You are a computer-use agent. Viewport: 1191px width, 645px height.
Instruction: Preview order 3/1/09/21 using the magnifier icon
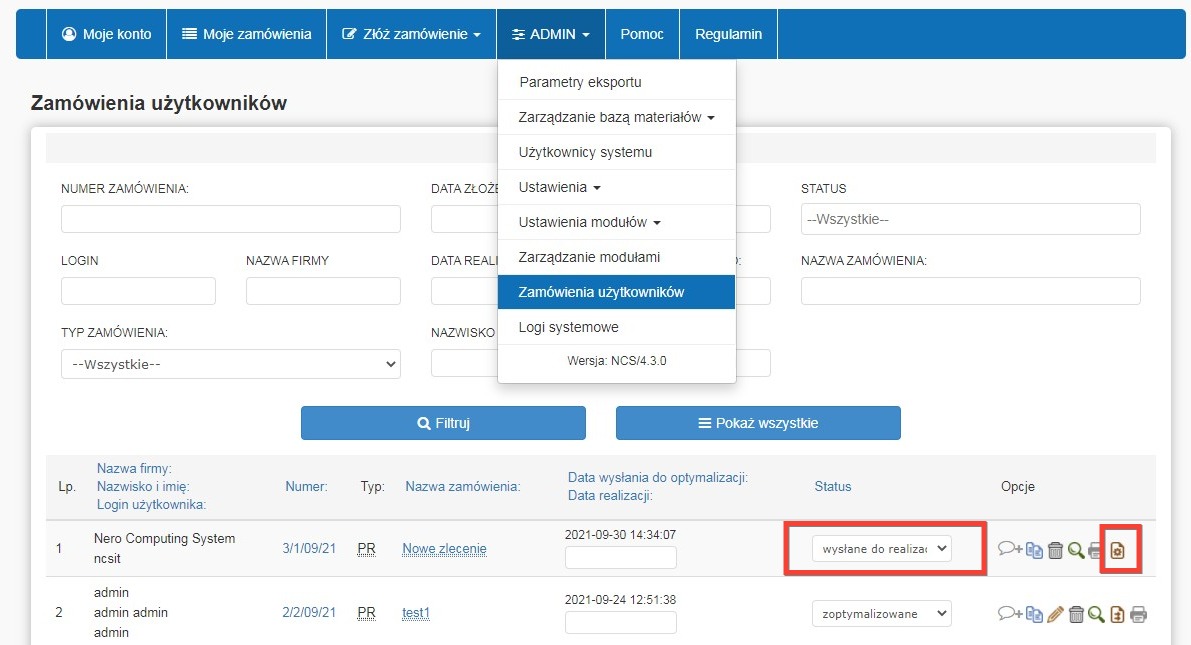(1076, 549)
